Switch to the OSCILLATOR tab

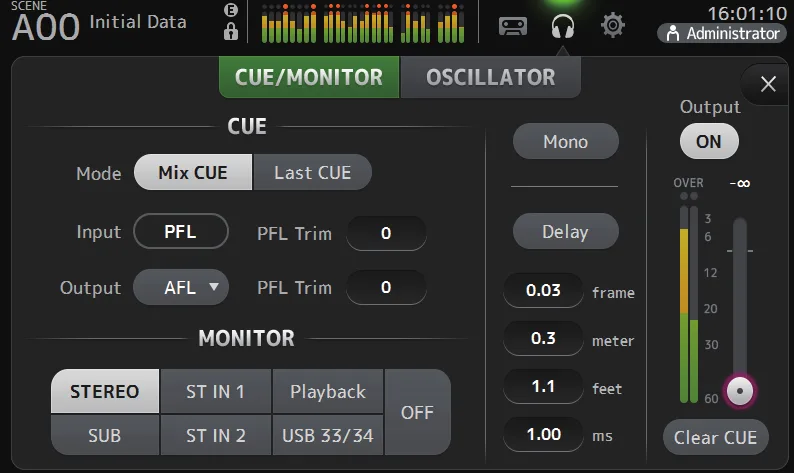tap(490, 77)
